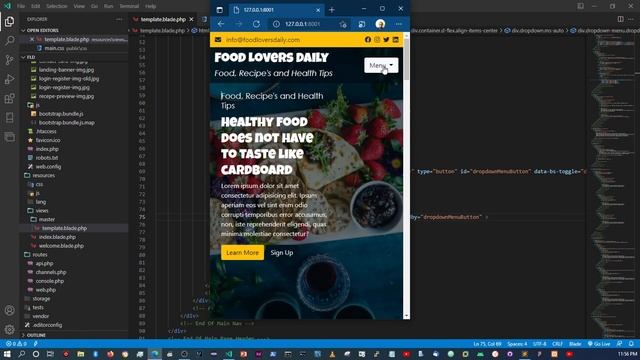
Task: Open the browser settings and more menu
Action: [398, 24]
